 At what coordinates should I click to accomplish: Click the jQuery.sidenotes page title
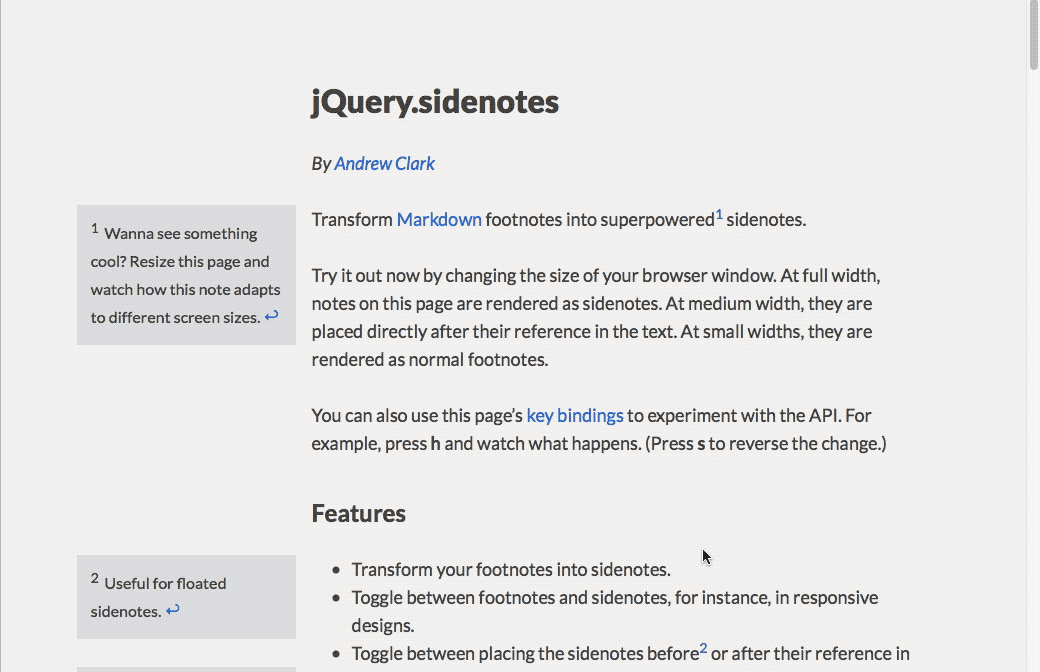[435, 102]
